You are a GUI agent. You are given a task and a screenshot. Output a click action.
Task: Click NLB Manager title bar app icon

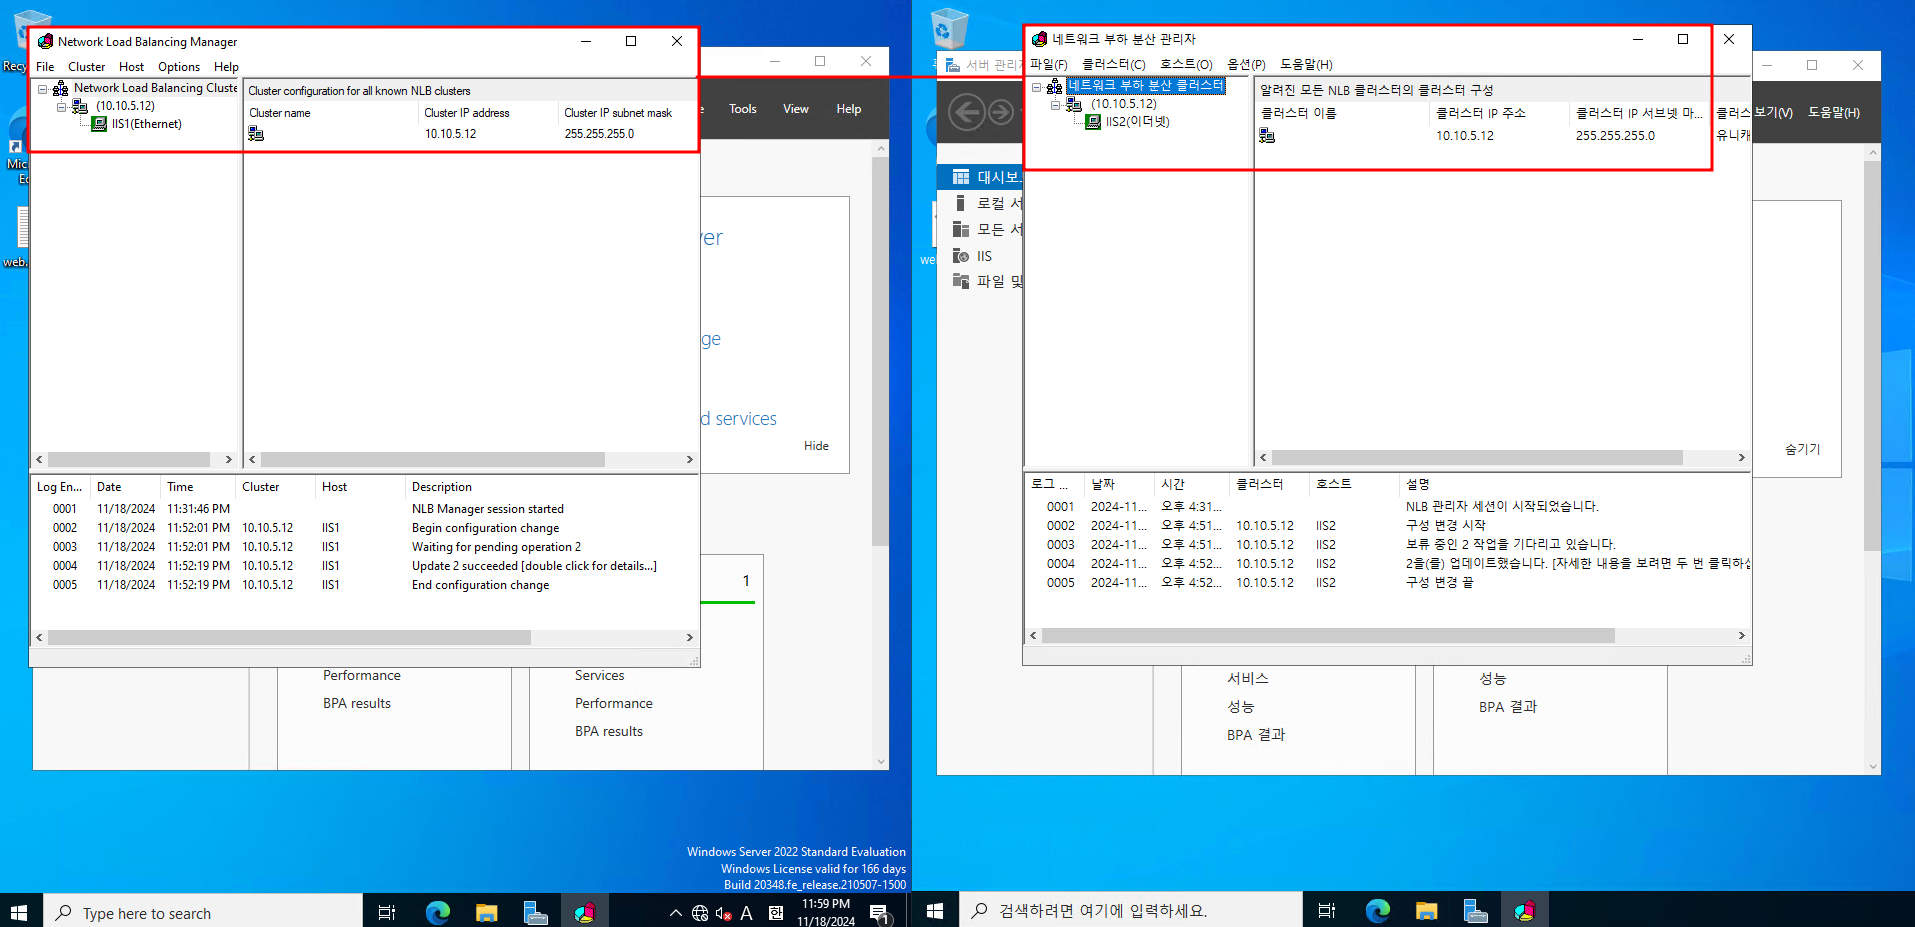coord(45,41)
